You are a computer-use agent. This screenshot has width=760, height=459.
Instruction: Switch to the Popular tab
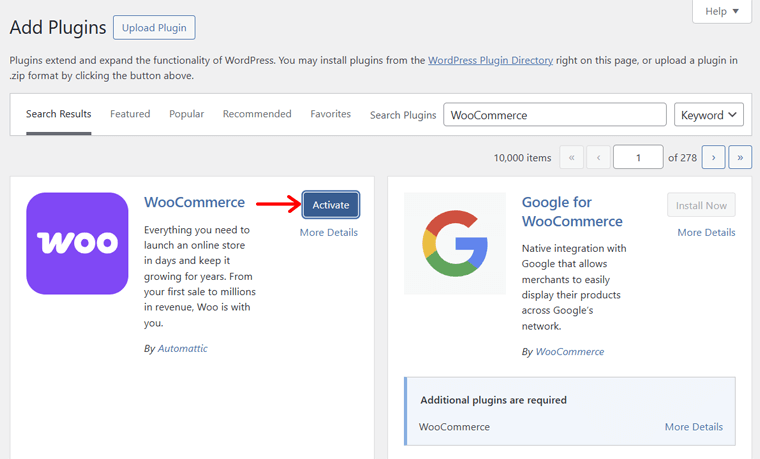[187, 114]
